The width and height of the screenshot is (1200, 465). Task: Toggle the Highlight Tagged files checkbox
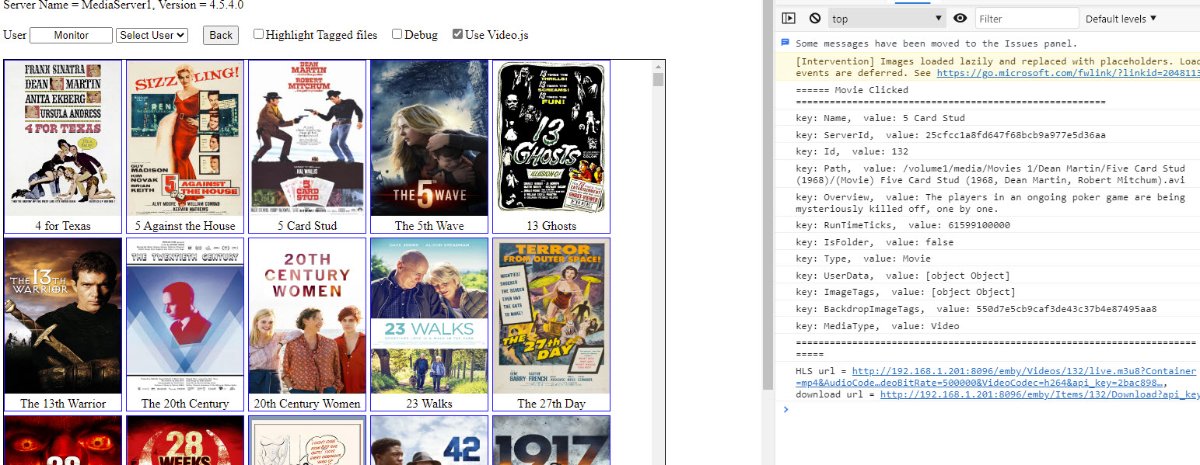click(x=259, y=34)
